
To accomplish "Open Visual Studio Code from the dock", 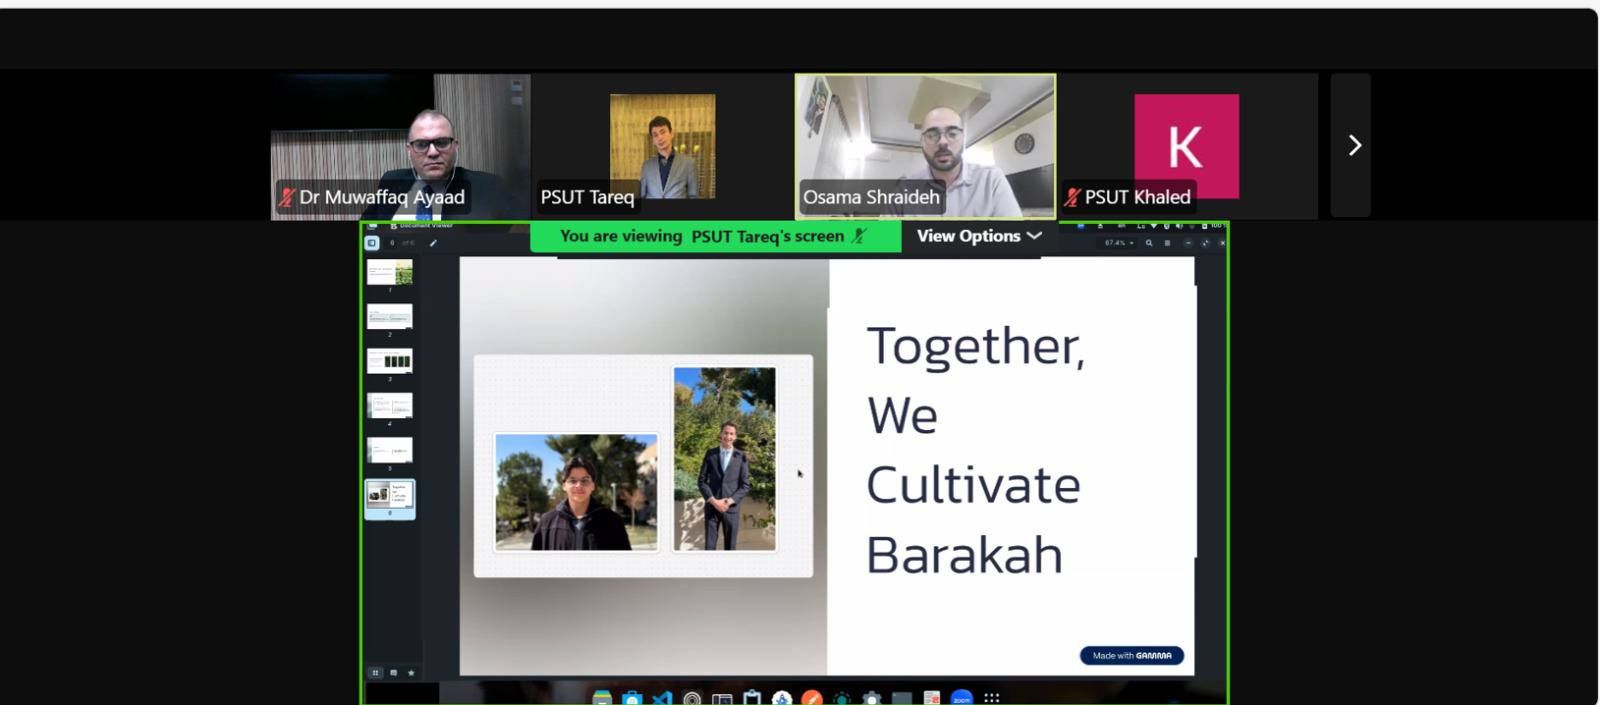I will pos(662,698).
